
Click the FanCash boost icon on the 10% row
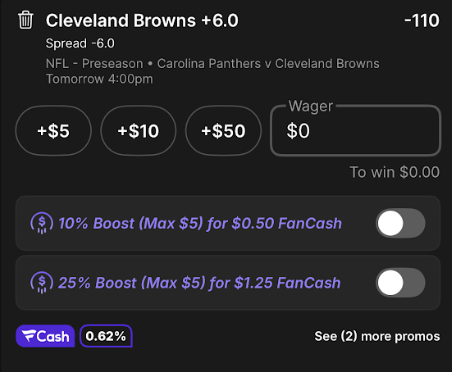(42, 223)
